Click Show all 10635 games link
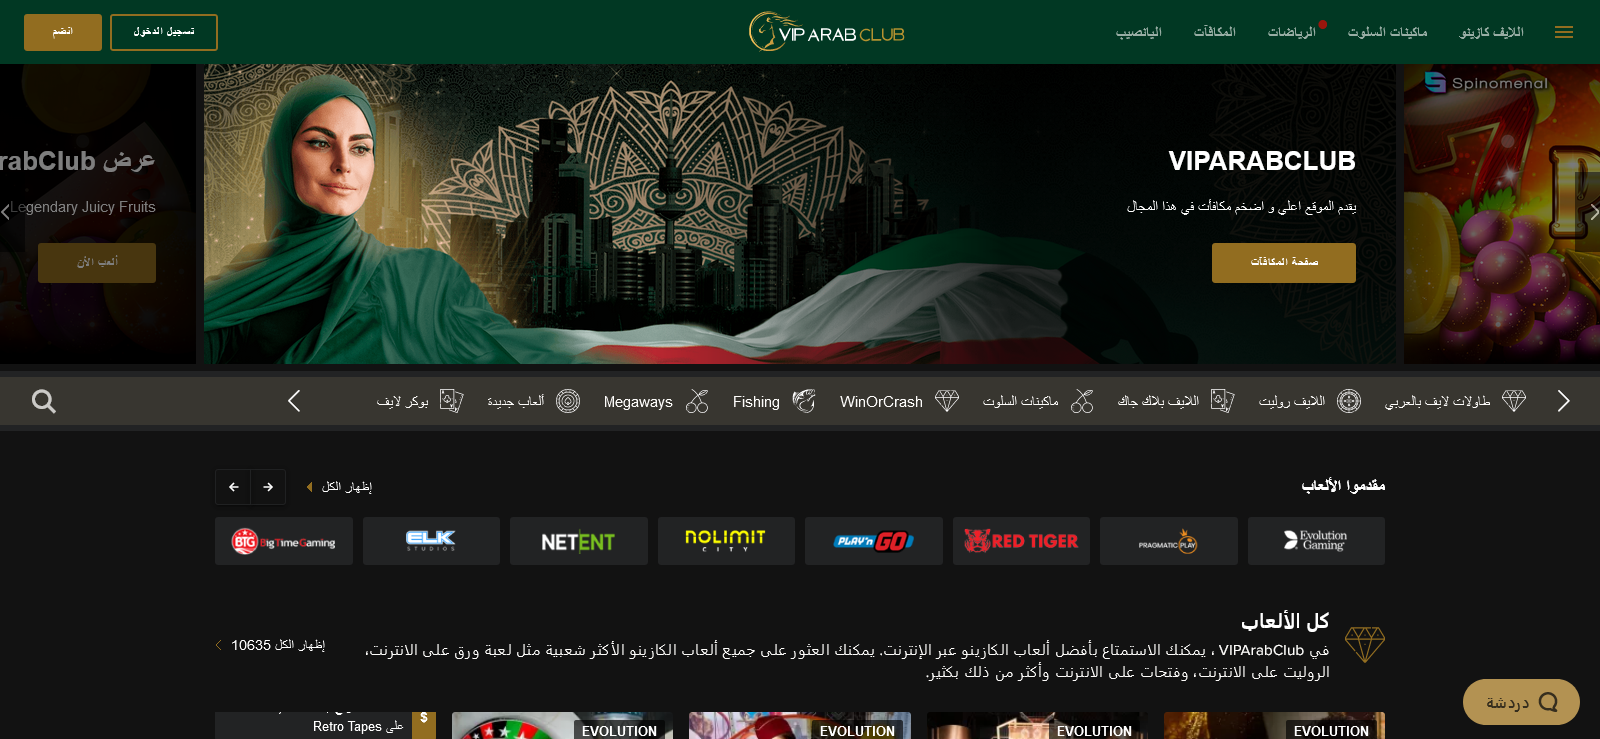Viewport: 1600px width, 739px height. (270, 645)
